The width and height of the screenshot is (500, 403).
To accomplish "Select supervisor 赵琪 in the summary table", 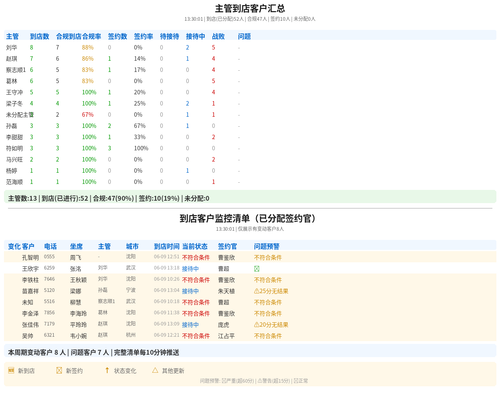I will click(x=11, y=59).
